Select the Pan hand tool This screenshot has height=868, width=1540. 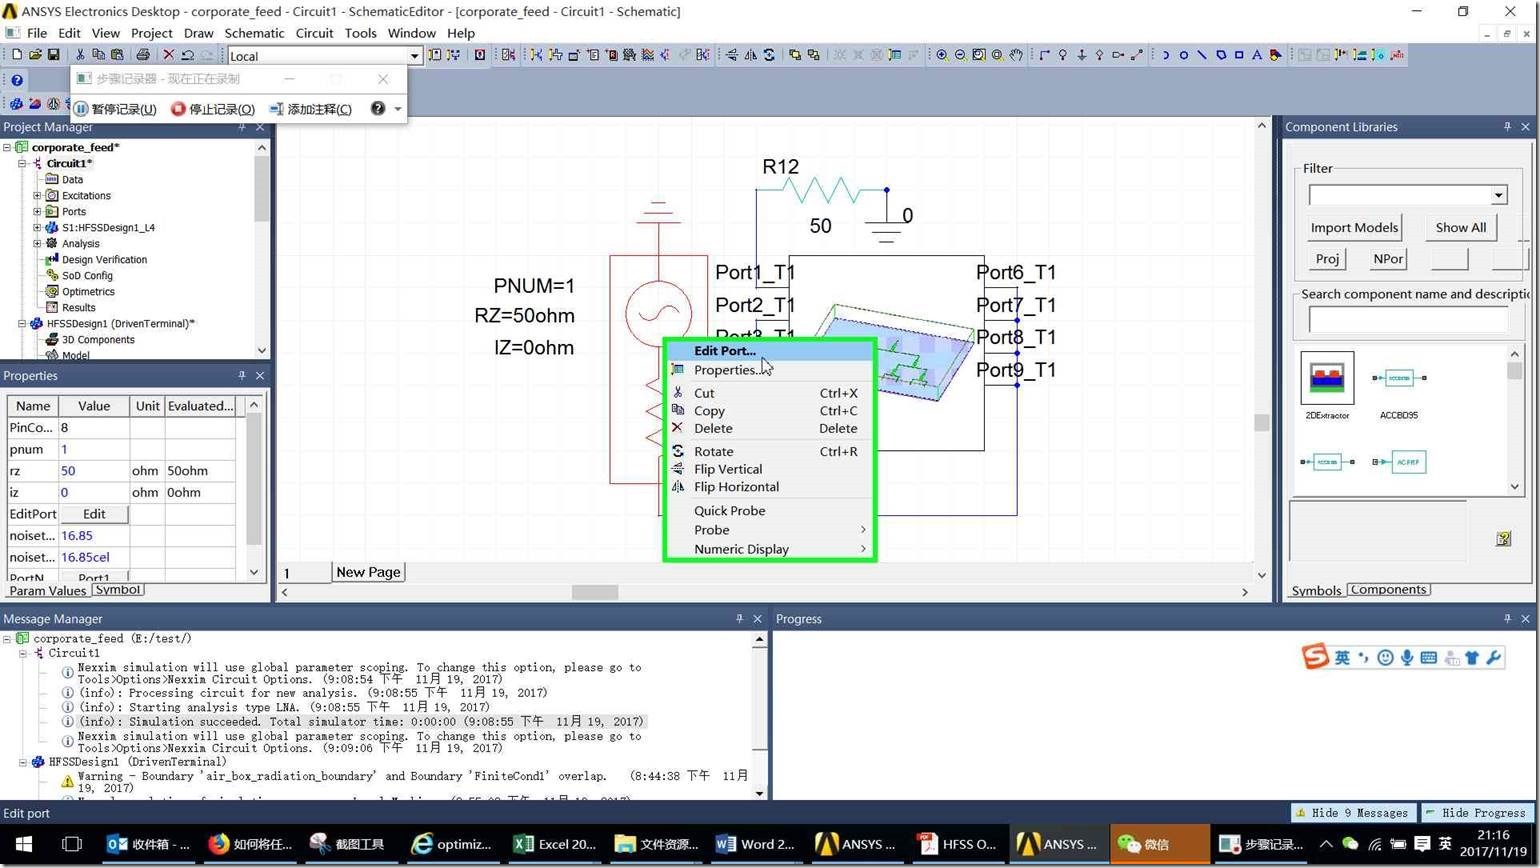pos(1016,55)
